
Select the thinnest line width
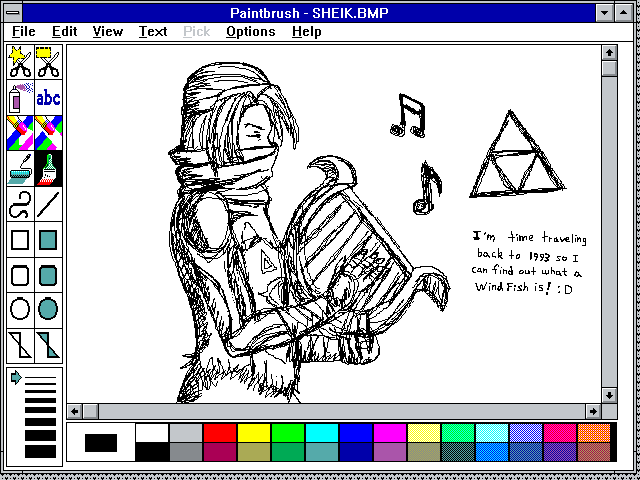click(40, 378)
